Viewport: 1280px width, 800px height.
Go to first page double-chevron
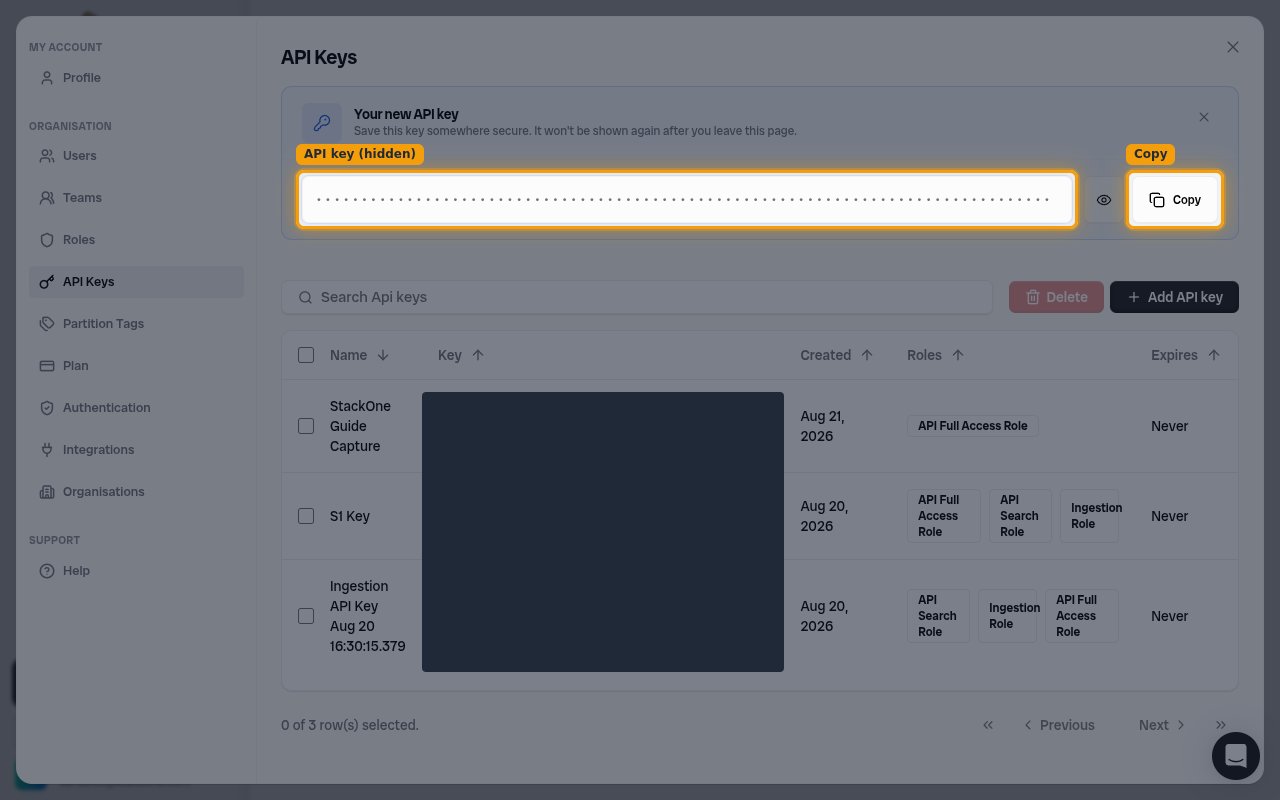988,725
